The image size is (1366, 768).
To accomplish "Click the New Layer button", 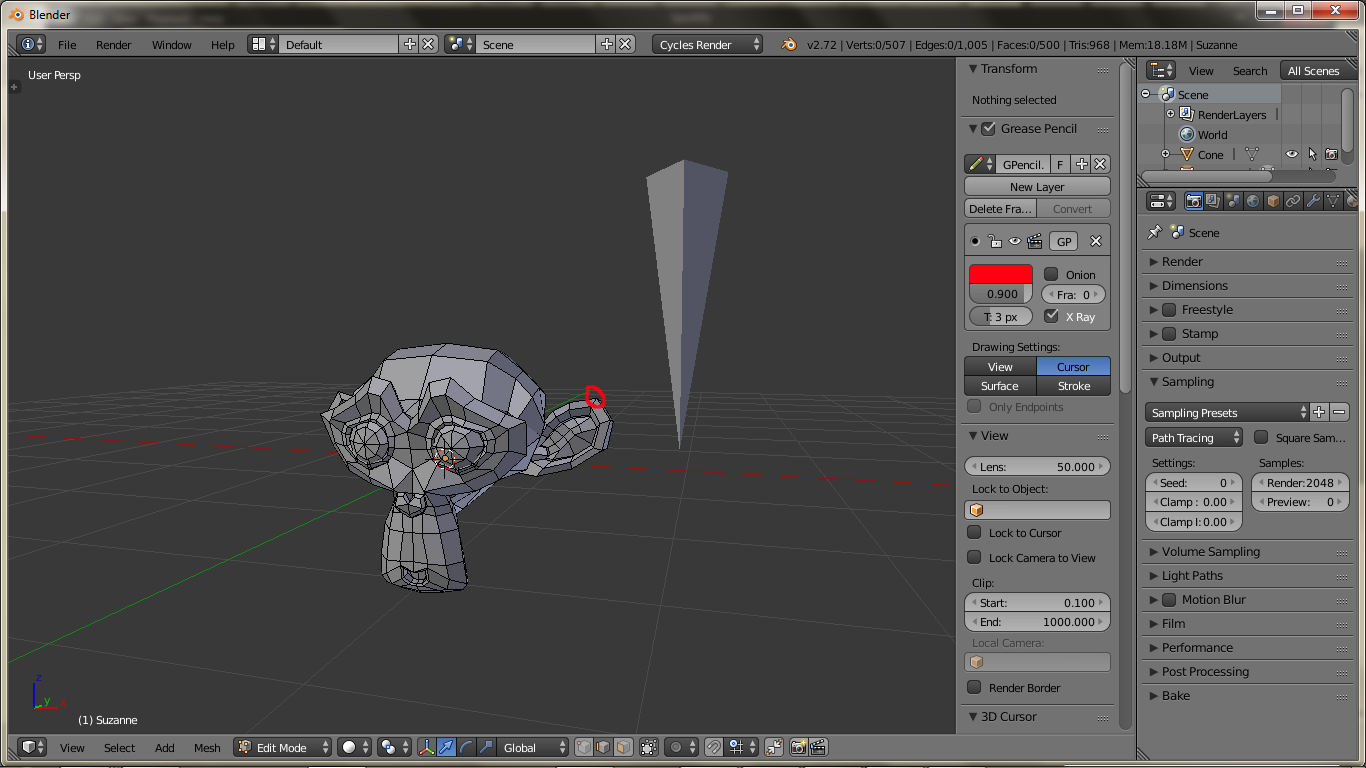I will 1037,187.
